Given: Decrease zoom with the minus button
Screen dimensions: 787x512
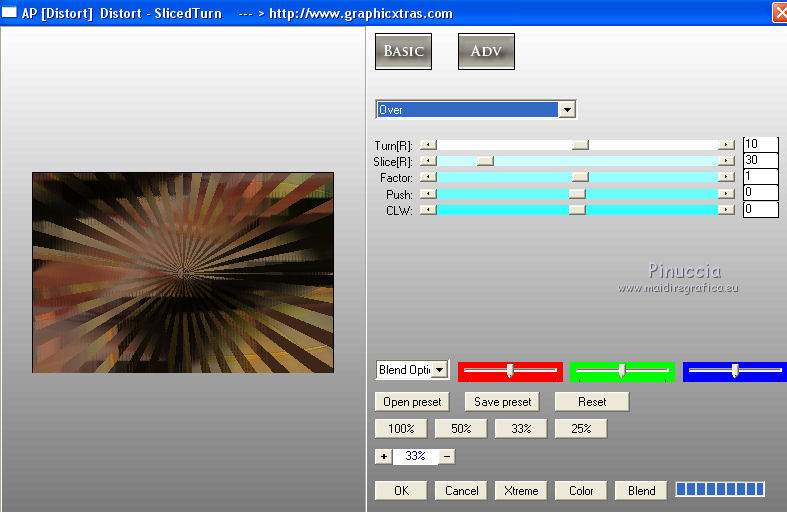Looking at the screenshot, I should 447,456.
